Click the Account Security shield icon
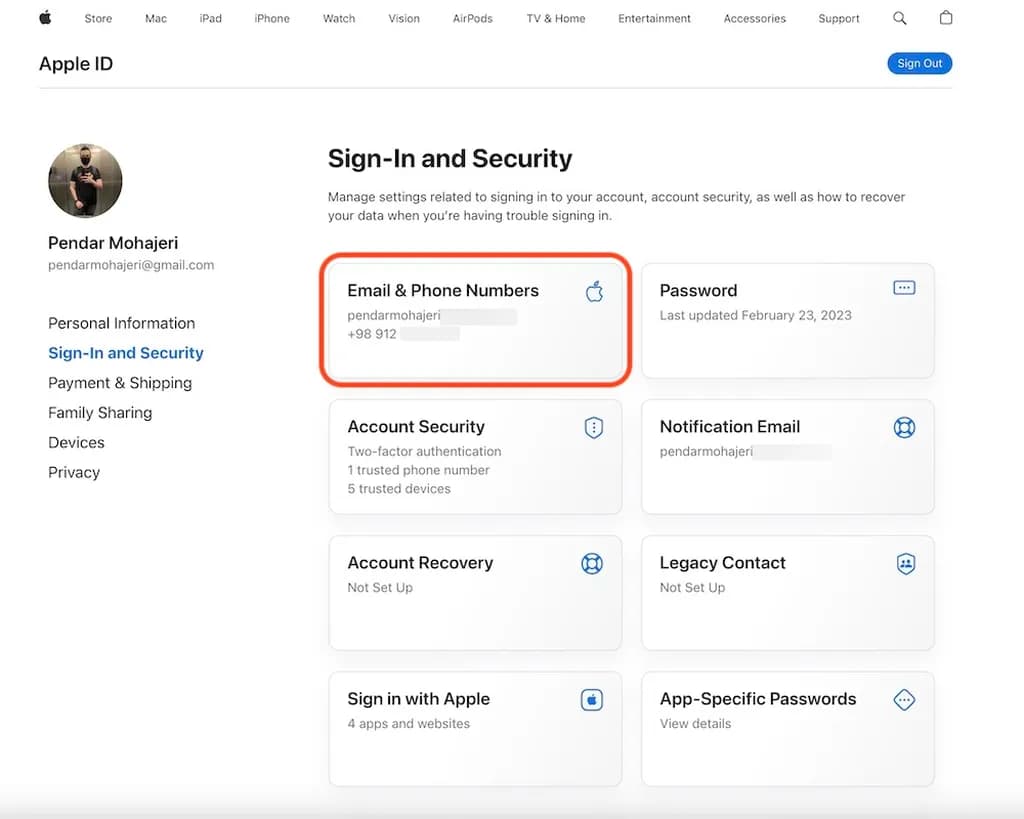The height and width of the screenshot is (819, 1024). pos(594,428)
